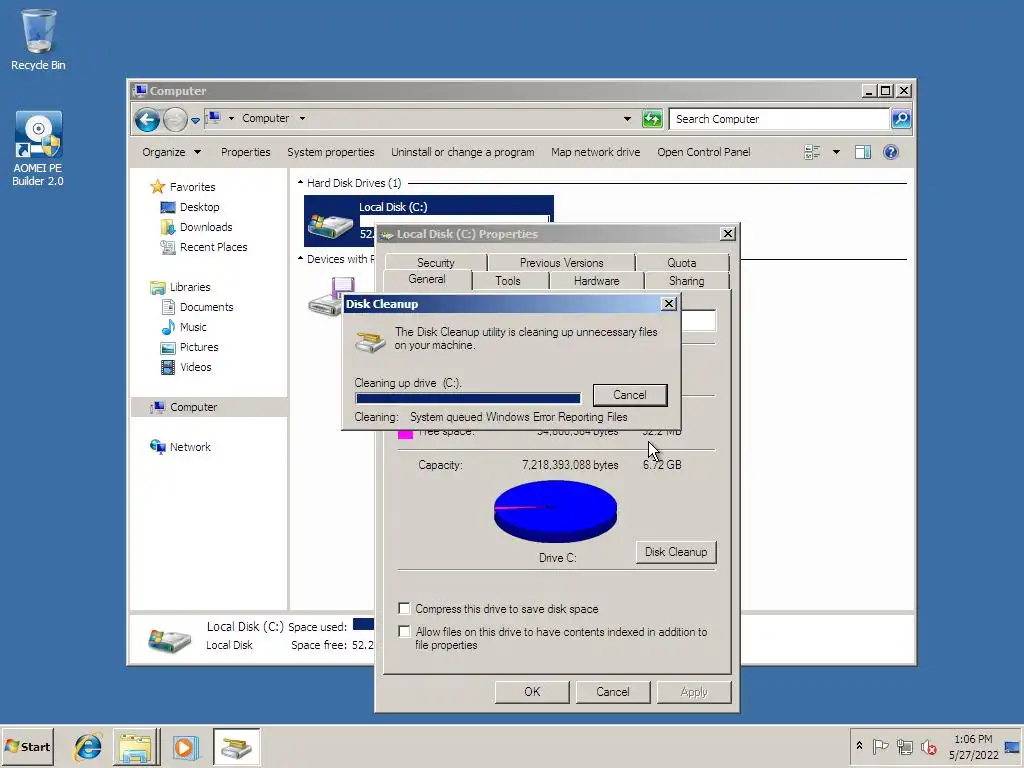Open the Videos library
Viewport: 1024px width, 768px height.
click(196, 368)
